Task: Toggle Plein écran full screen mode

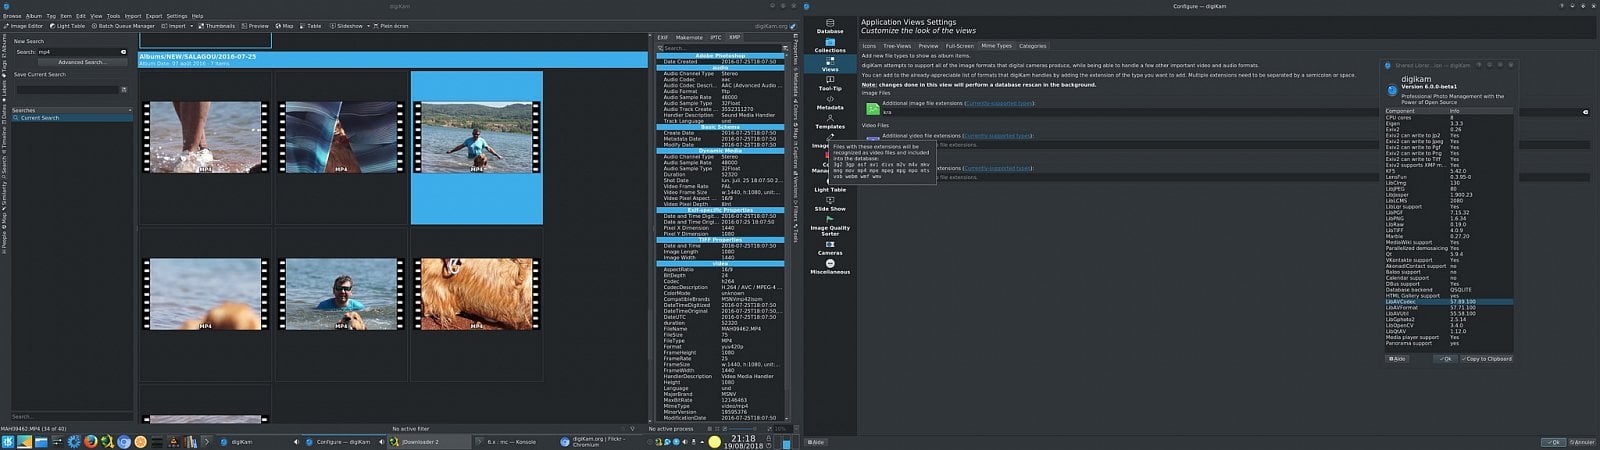Action: pyautogui.click(x=391, y=26)
